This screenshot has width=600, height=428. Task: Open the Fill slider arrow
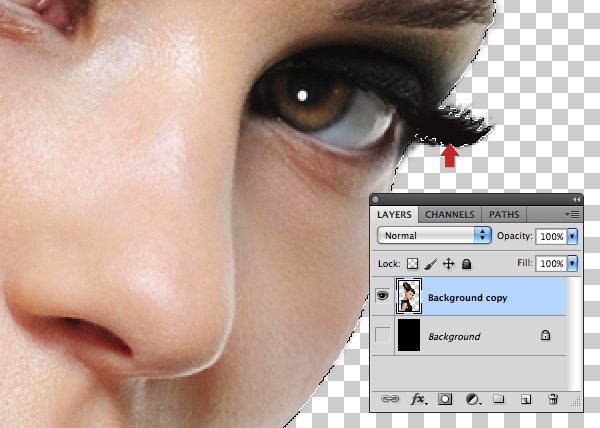click(572, 264)
